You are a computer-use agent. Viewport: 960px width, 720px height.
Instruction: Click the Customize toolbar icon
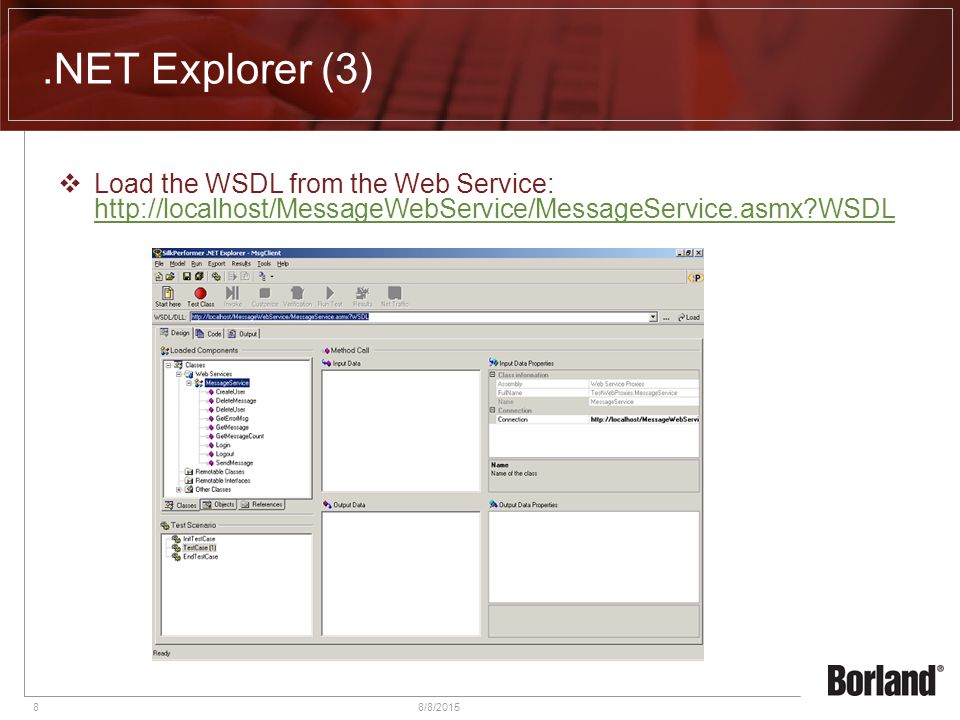pos(264,297)
